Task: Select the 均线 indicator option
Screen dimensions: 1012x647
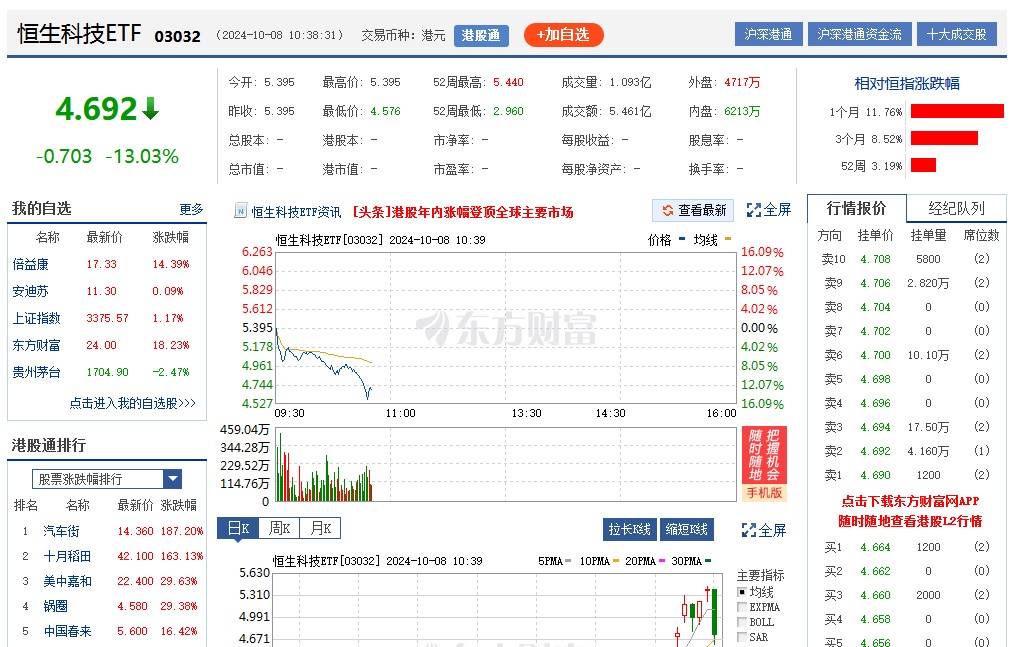Action: [742, 592]
